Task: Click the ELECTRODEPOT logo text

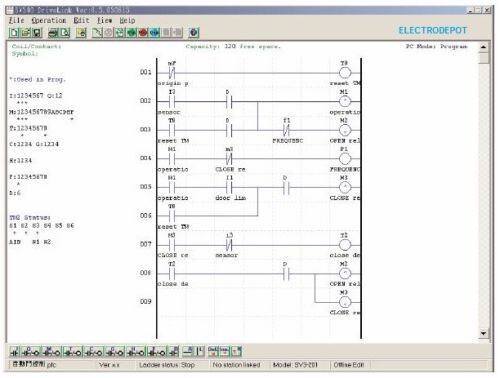Action: tap(433, 31)
